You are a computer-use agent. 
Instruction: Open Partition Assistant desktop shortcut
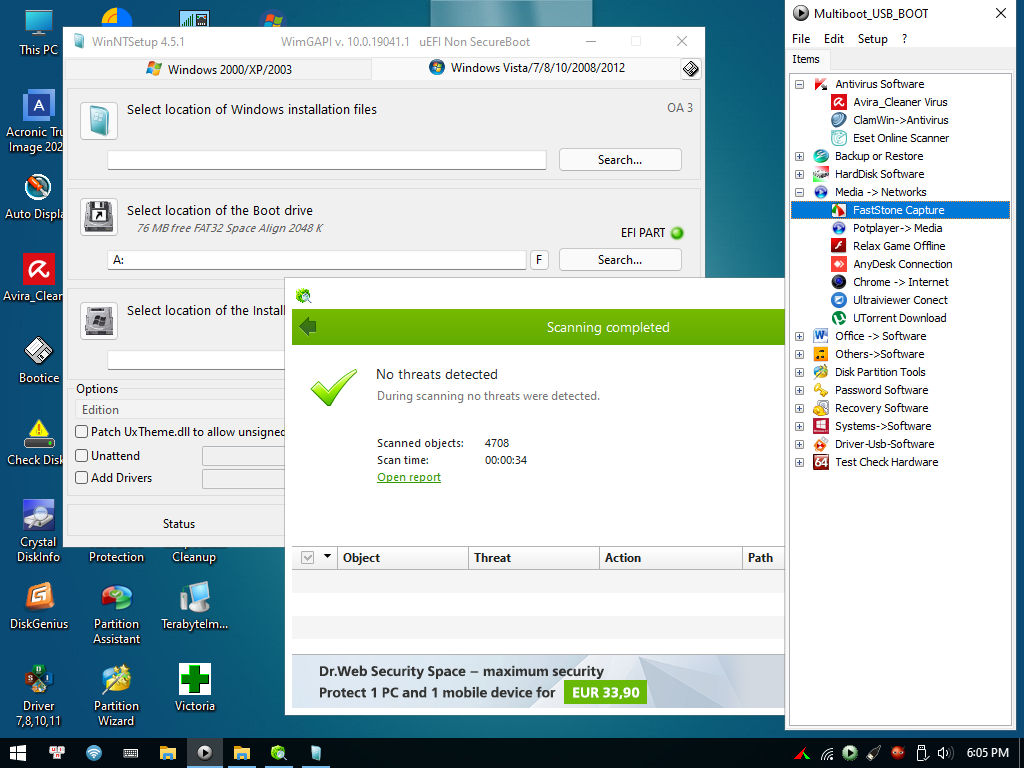coord(116,614)
